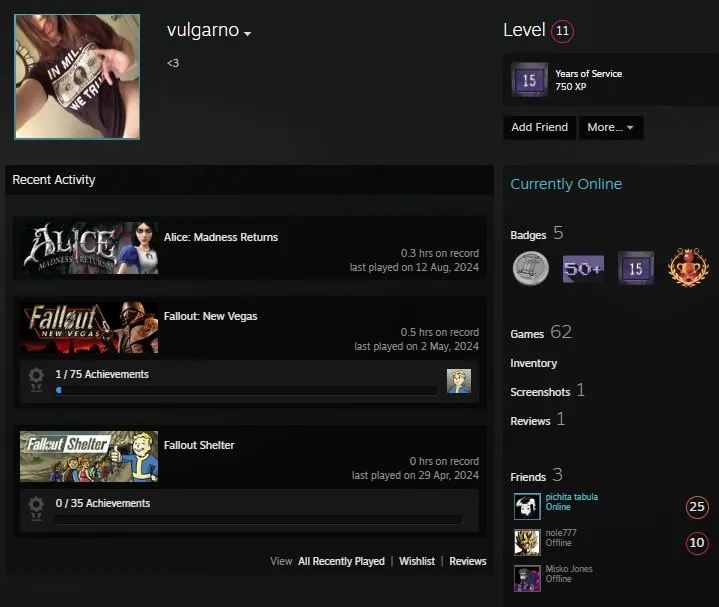Open Misko Jones's friend profile name
The image size is (719, 607).
pyautogui.click(x=569, y=569)
